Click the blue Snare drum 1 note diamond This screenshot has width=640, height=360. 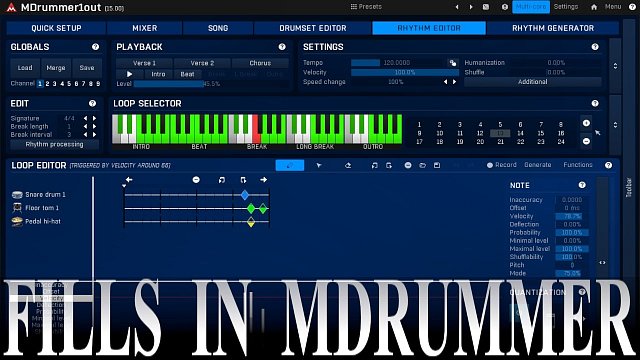click(x=244, y=195)
